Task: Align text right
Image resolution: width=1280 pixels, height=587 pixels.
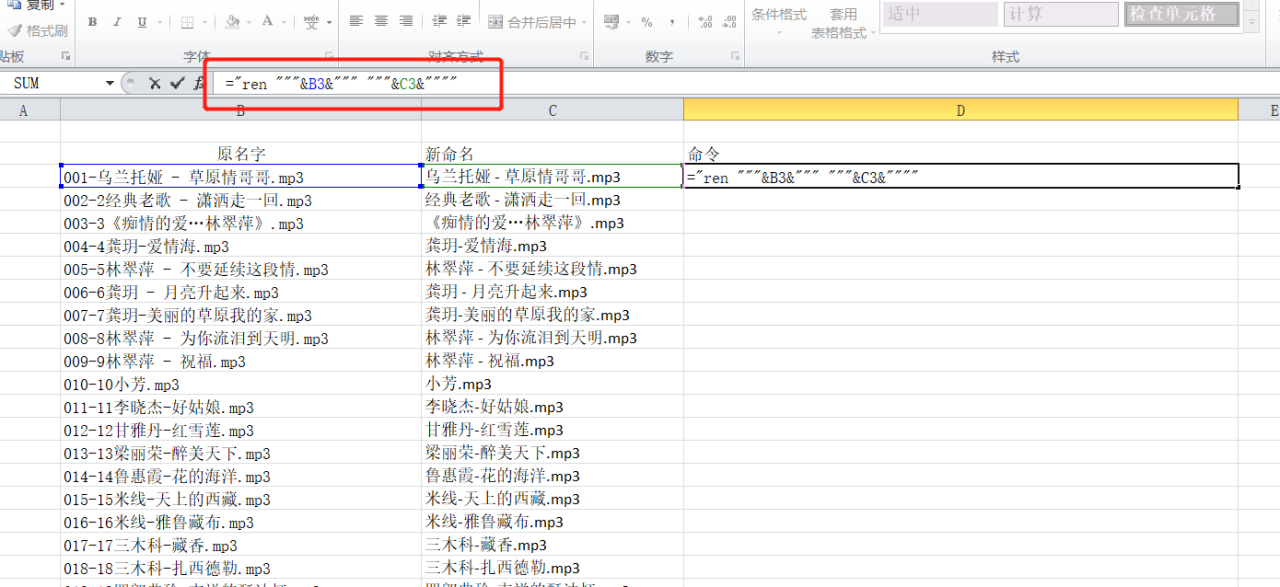Action: [x=405, y=21]
